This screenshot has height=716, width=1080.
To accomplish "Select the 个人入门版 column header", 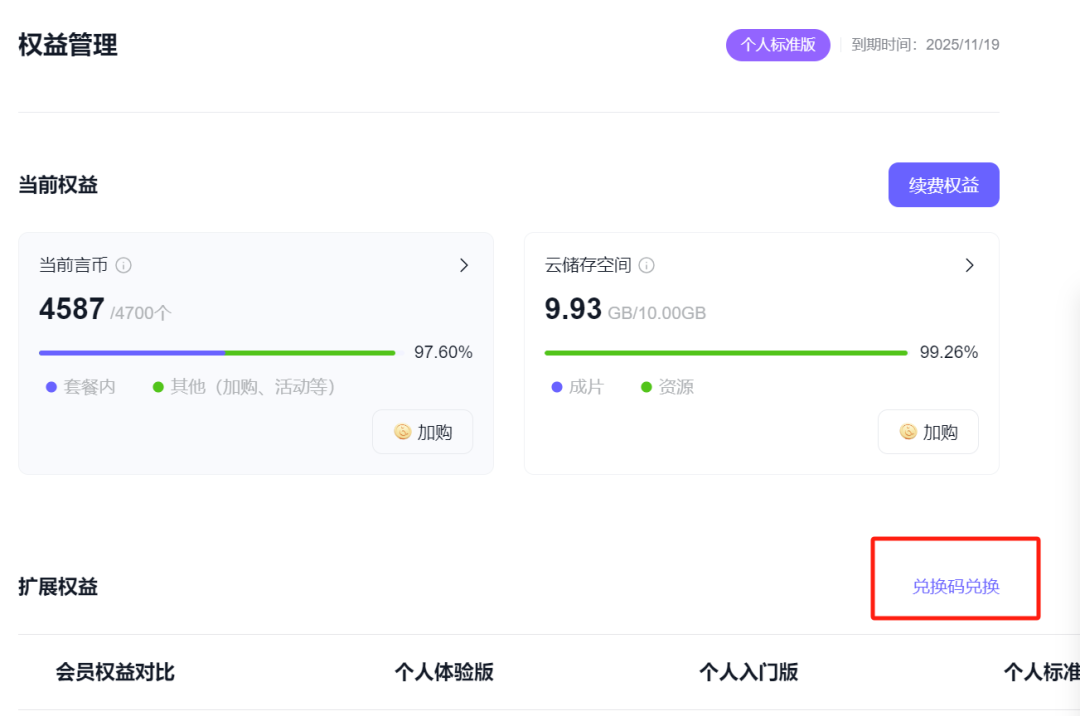I will coord(748,672).
